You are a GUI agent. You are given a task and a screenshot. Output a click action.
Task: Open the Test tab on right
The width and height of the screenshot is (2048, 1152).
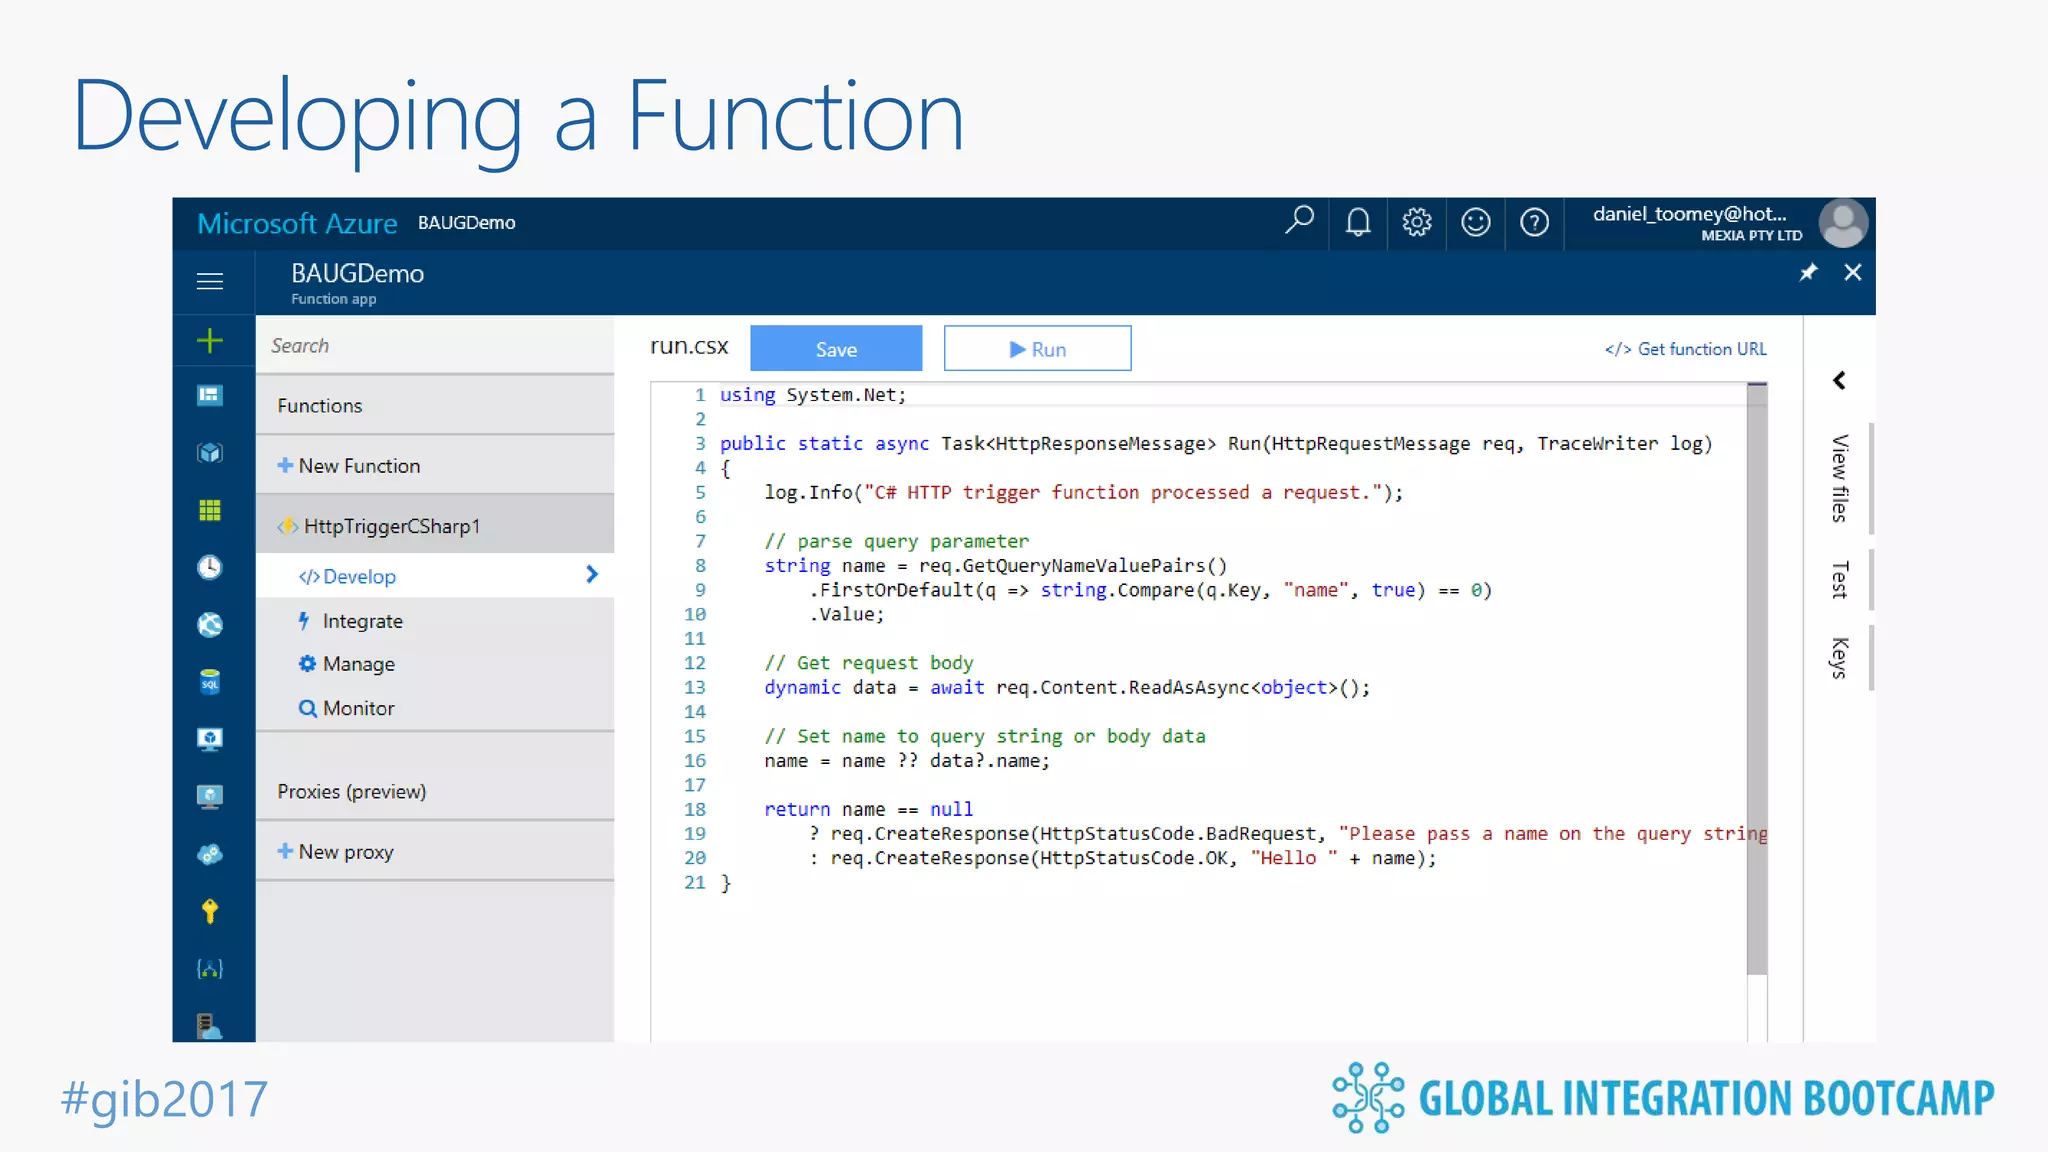point(1839,580)
